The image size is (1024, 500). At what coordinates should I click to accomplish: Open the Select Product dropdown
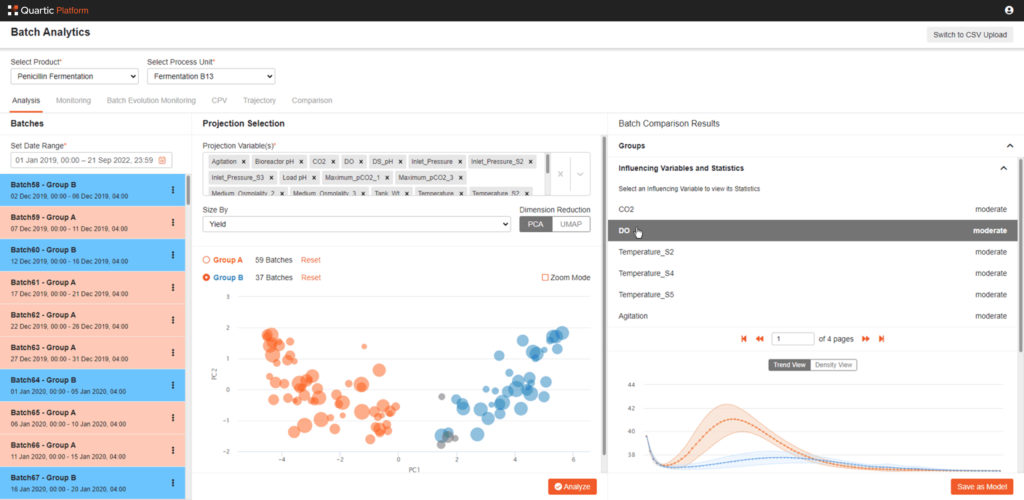75,77
